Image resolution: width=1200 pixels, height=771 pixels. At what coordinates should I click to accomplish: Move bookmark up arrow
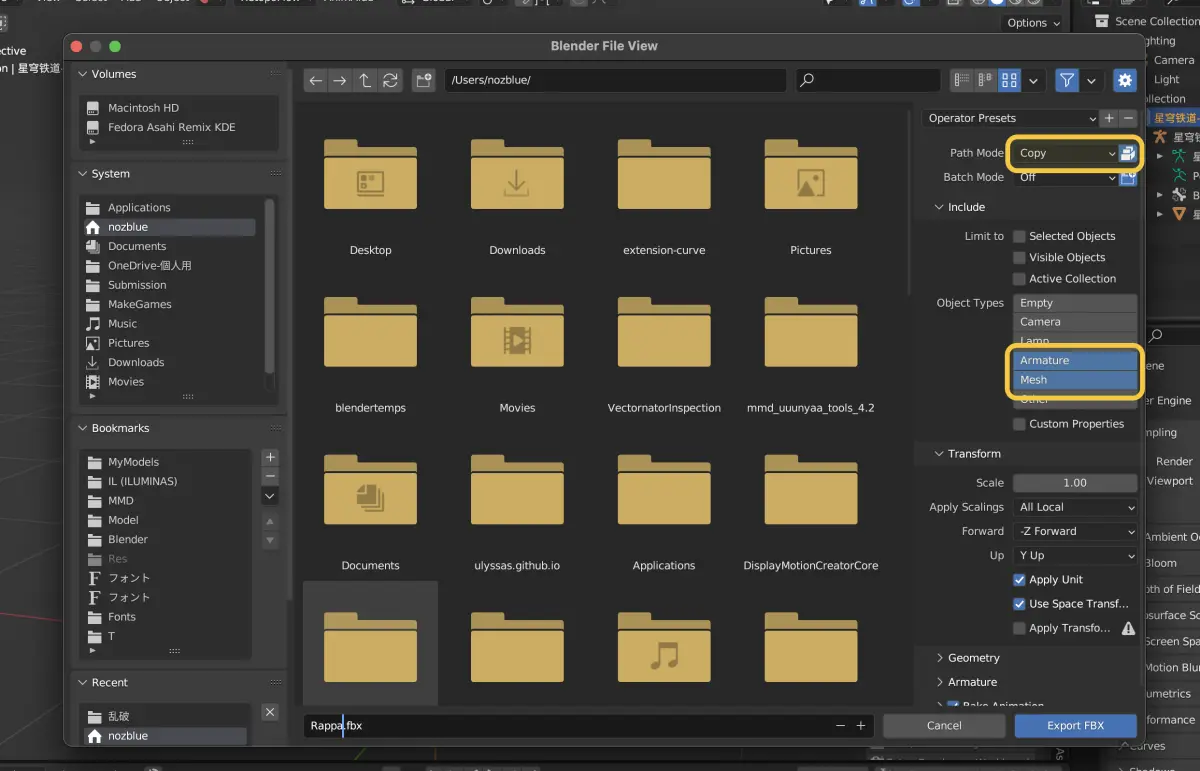(269, 522)
